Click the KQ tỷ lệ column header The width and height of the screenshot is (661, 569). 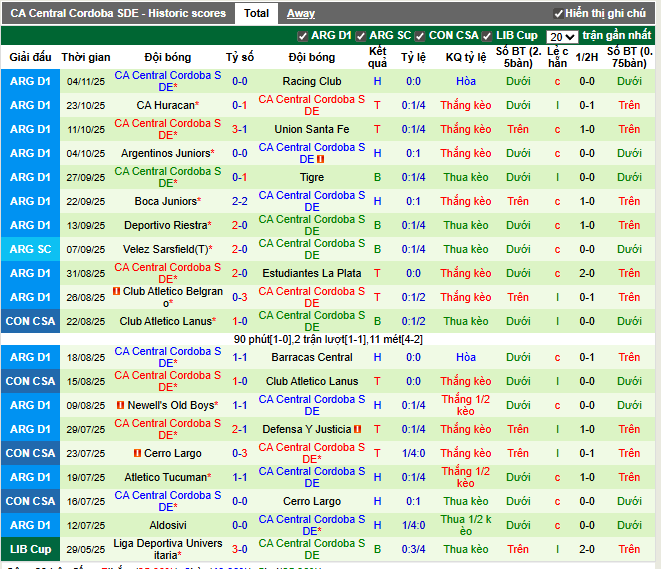click(466, 57)
